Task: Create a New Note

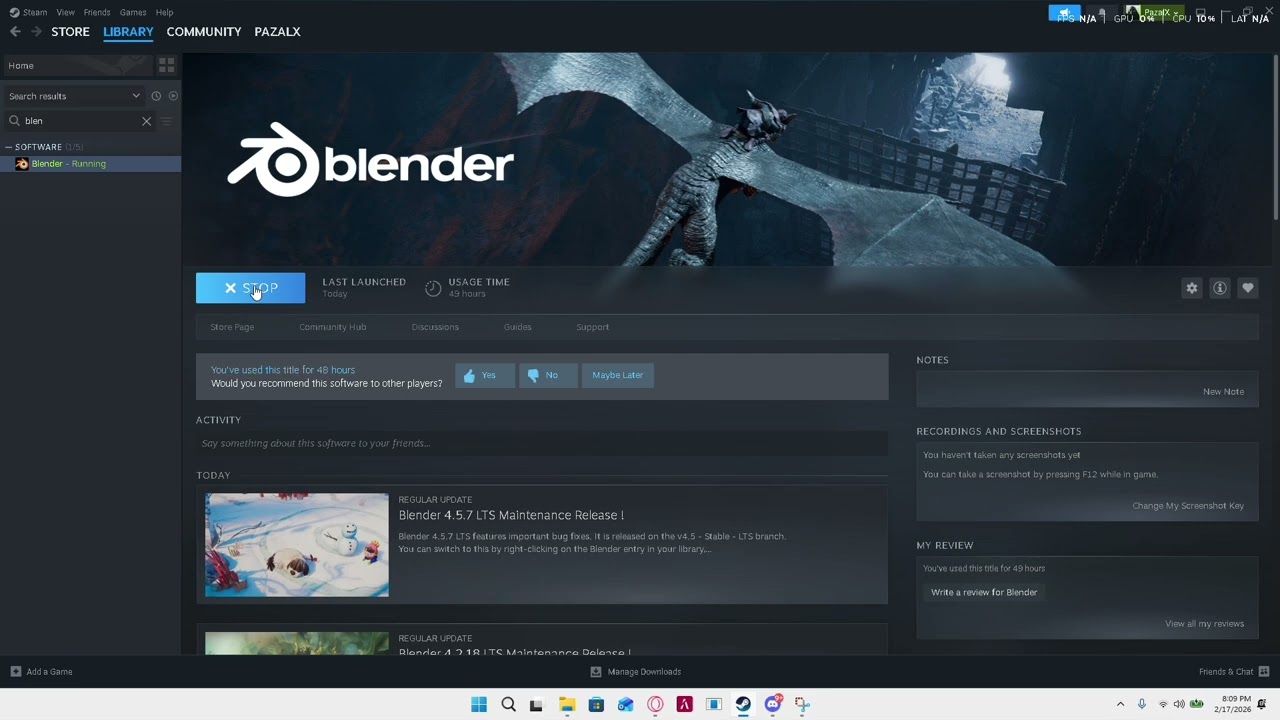Action: coord(1223,392)
